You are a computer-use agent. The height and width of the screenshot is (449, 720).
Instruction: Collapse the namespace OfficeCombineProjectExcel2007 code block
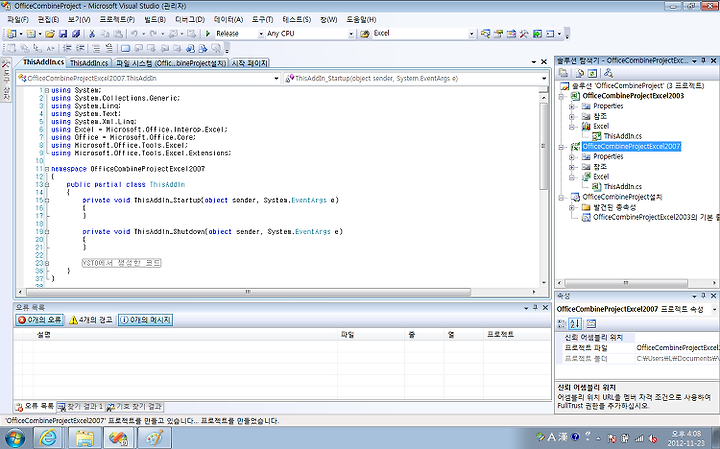(47, 169)
